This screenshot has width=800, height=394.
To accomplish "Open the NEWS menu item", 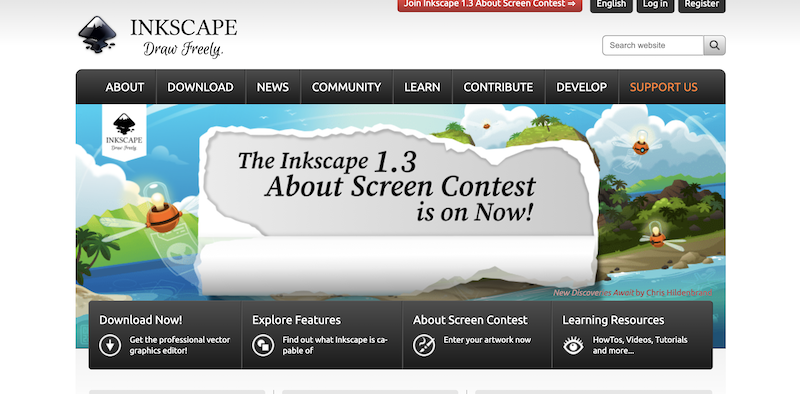I will click(272, 87).
